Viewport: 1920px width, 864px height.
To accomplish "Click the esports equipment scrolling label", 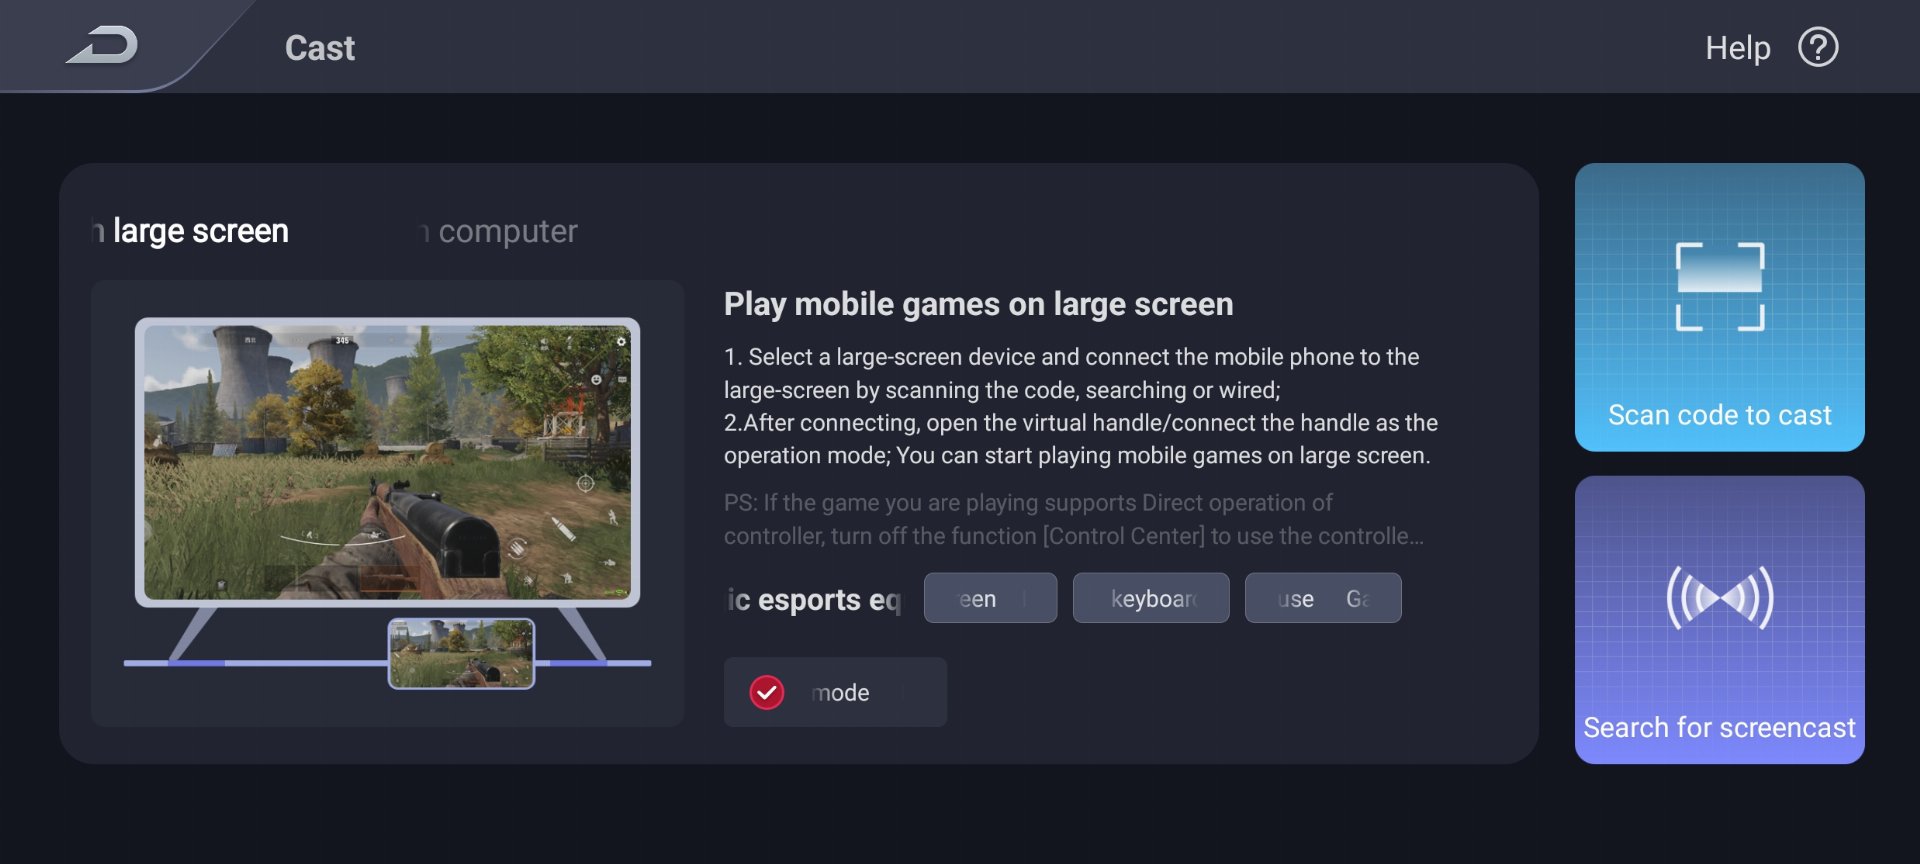I will click(x=814, y=599).
